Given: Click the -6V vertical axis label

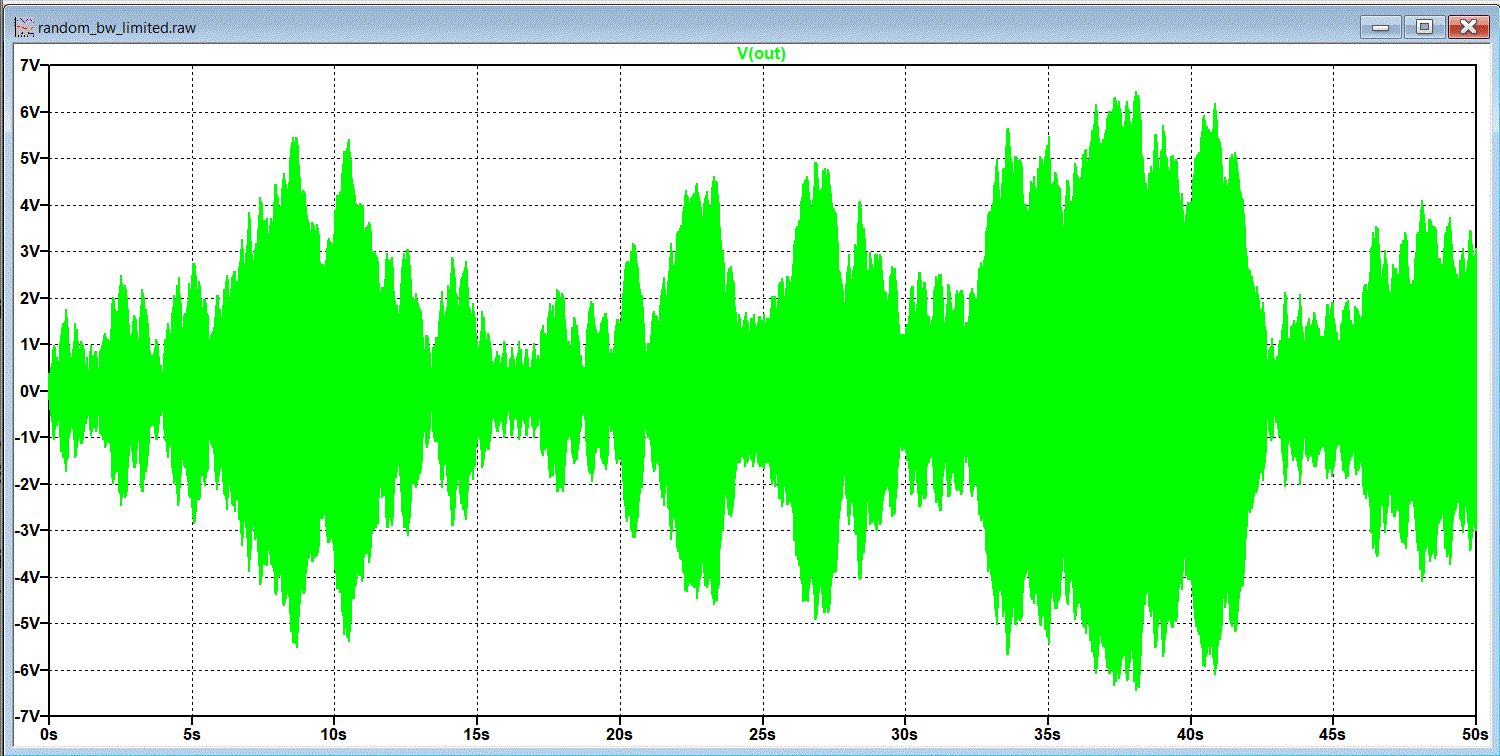Looking at the screenshot, I should click(26, 670).
